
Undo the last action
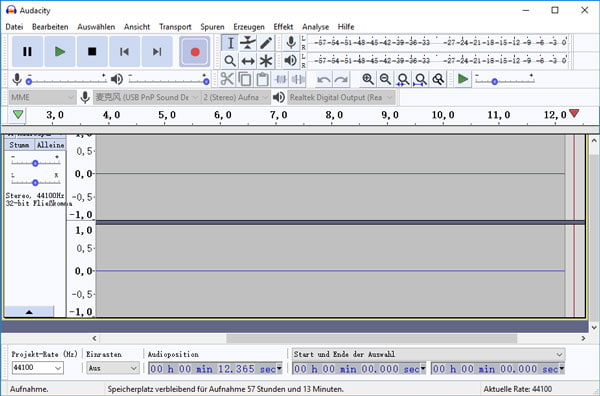point(324,79)
